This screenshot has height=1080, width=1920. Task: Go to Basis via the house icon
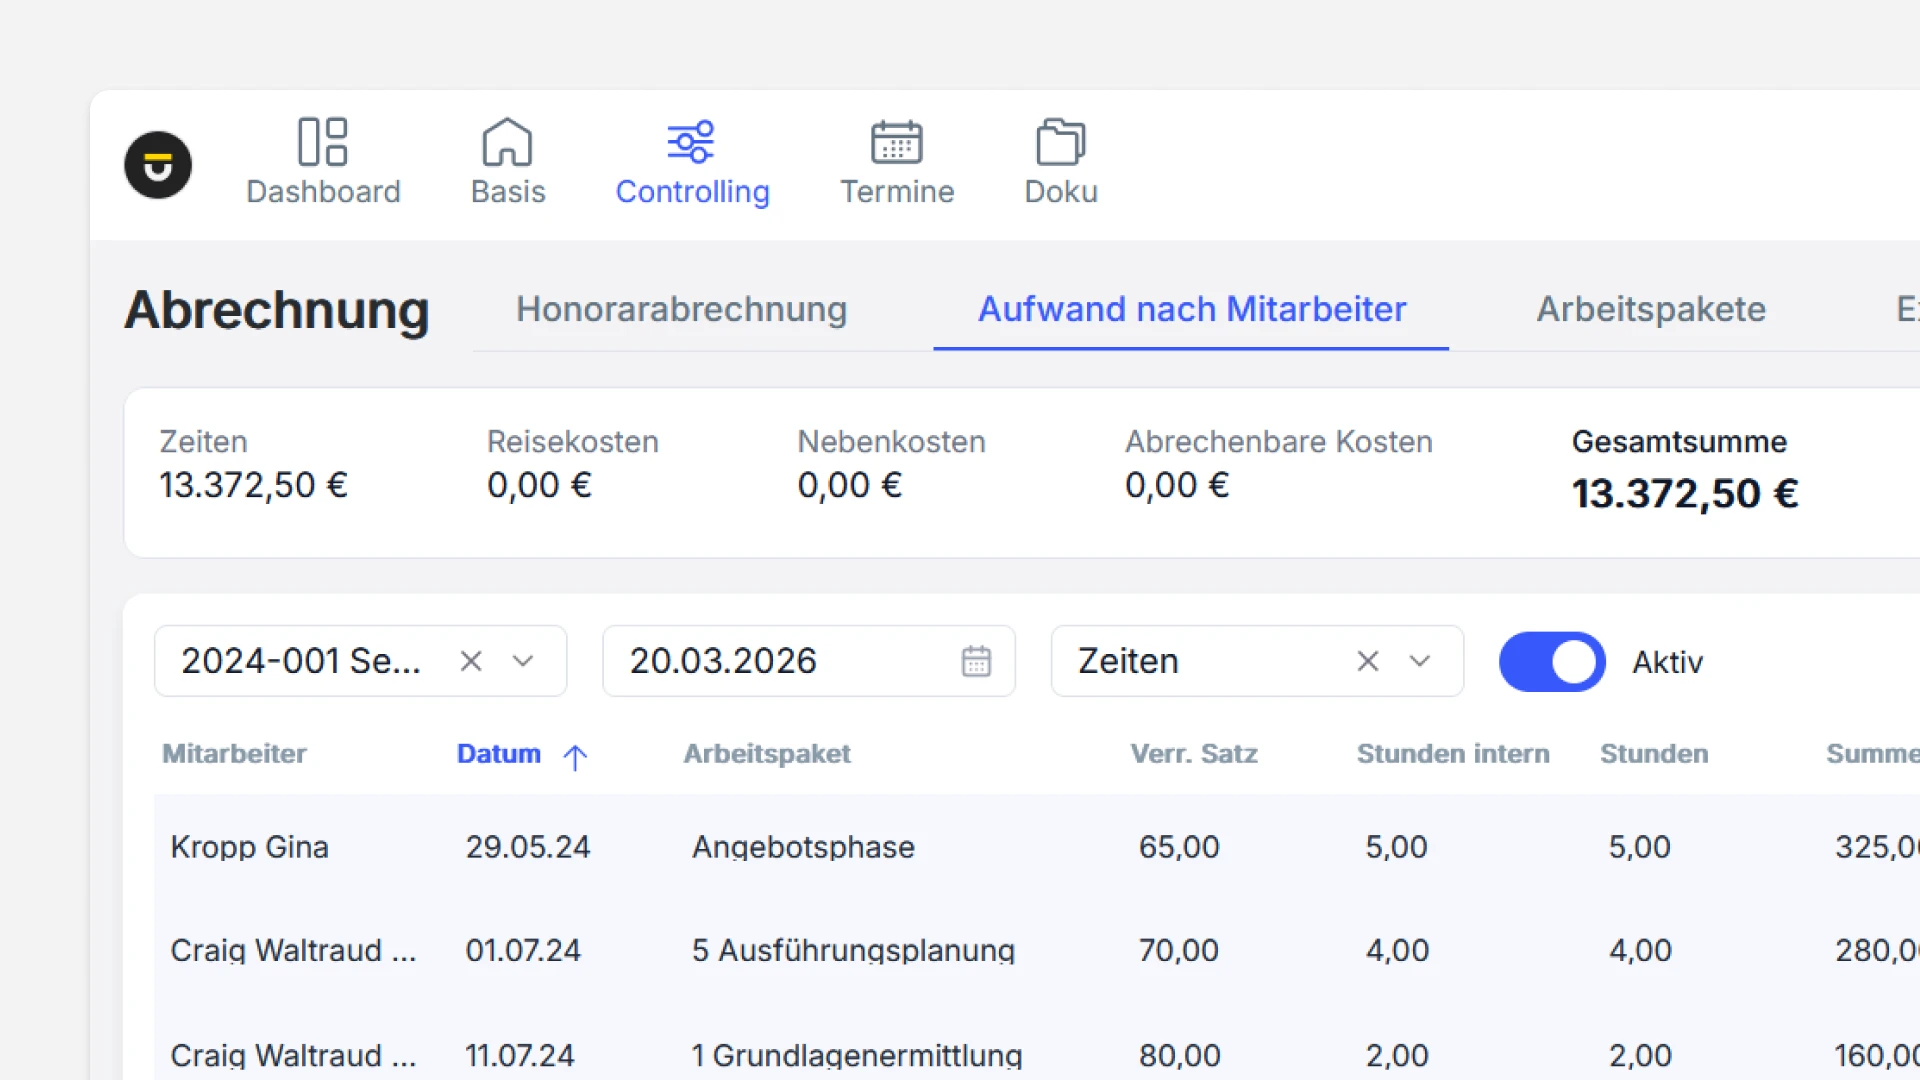click(x=507, y=142)
